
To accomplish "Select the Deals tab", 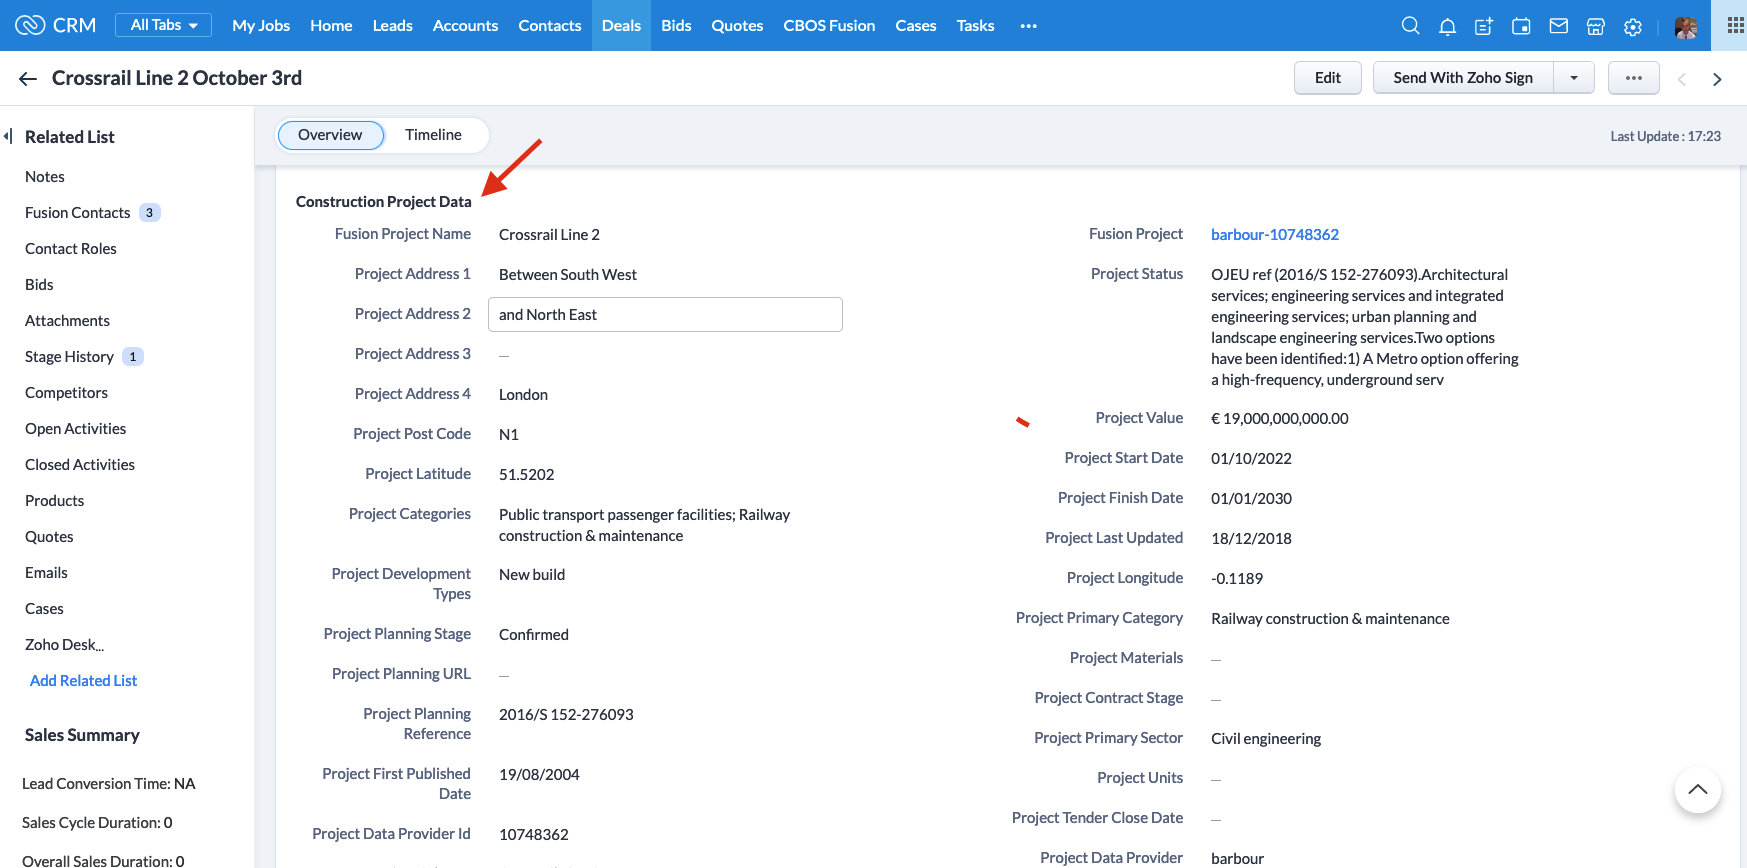I will coord(621,26).
